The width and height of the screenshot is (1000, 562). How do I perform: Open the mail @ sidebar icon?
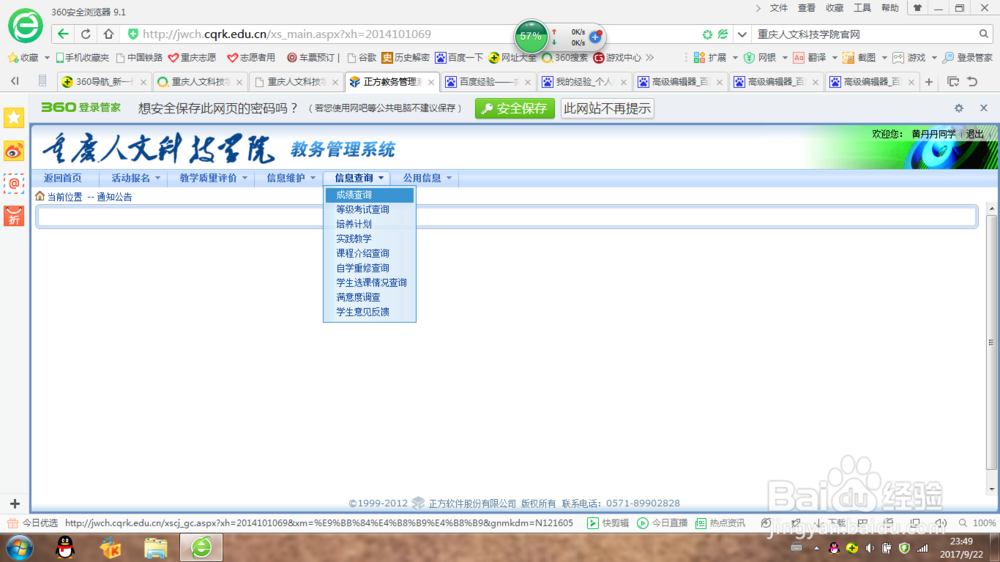(x=13, y=184)
